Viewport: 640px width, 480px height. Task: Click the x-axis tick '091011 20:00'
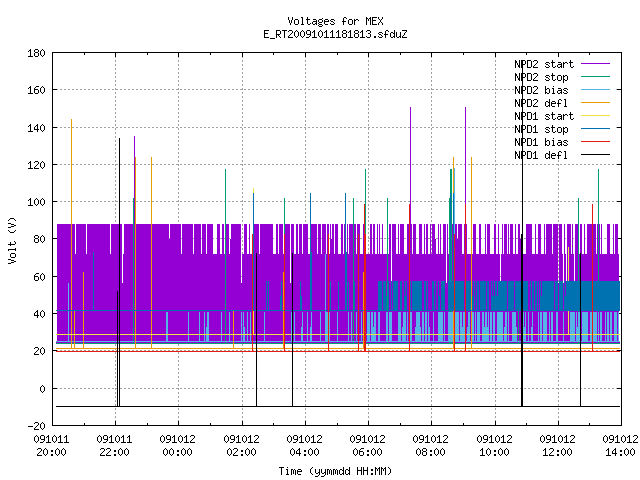coord(51,446)
